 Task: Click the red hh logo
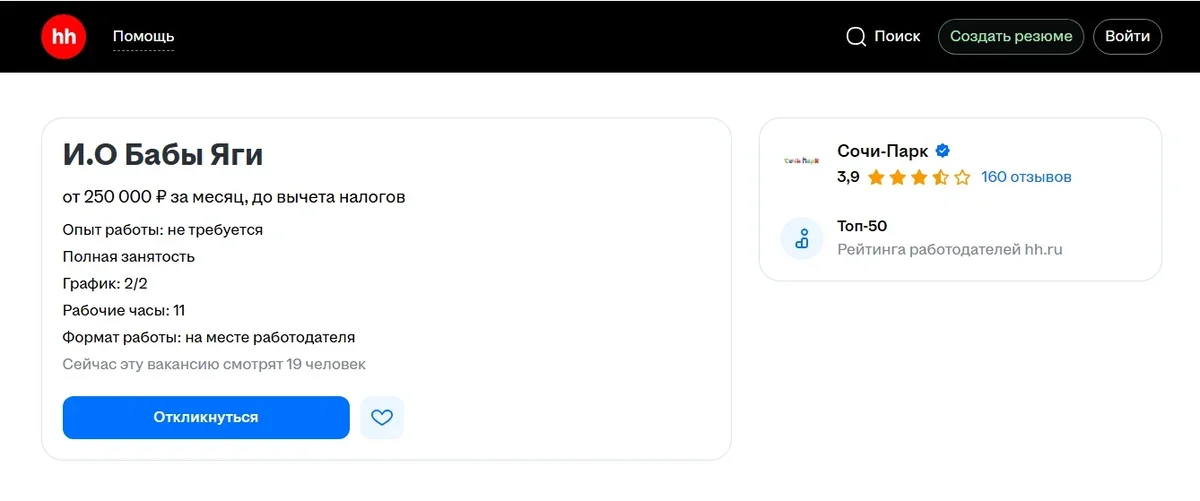click(x=63, y=37)
